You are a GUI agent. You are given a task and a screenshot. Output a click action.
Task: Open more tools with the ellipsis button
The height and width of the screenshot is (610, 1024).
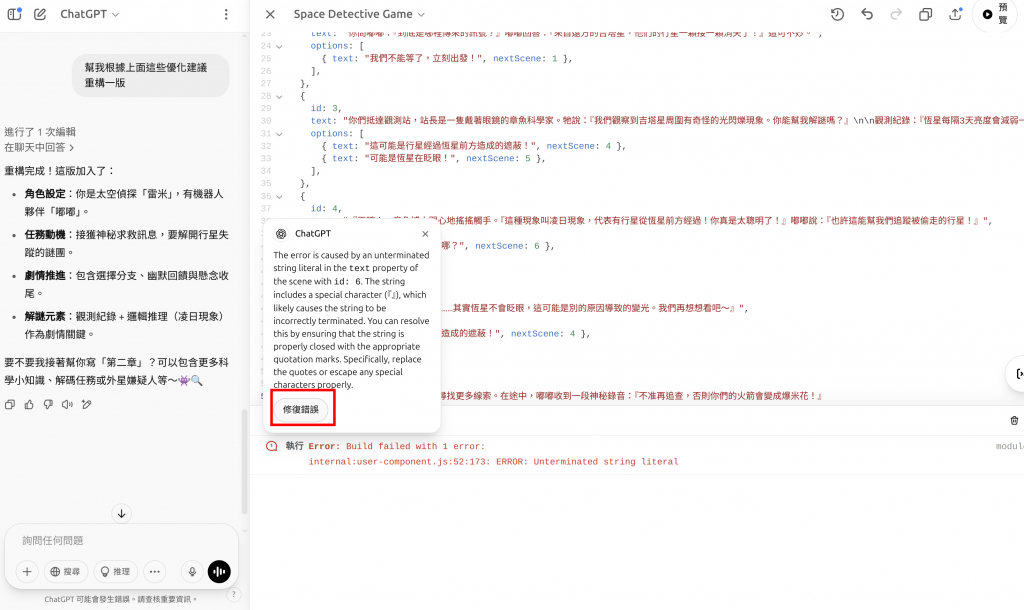pos(155,572)
